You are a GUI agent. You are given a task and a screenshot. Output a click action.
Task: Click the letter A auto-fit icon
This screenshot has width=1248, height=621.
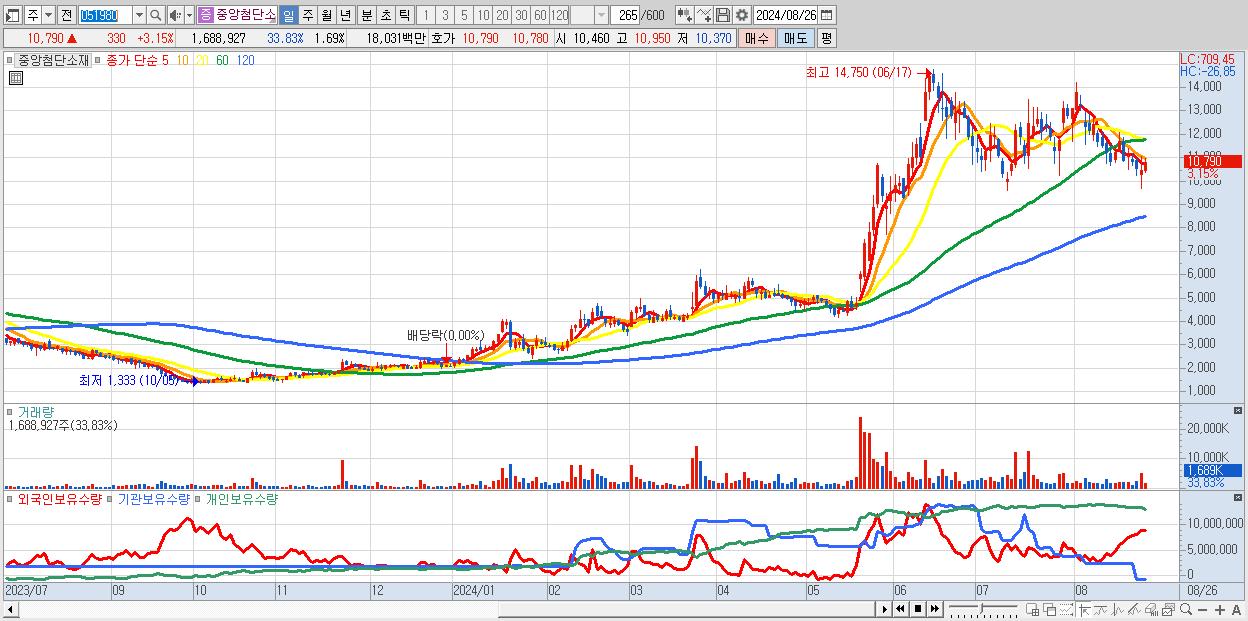click(x=1236, y=610)
